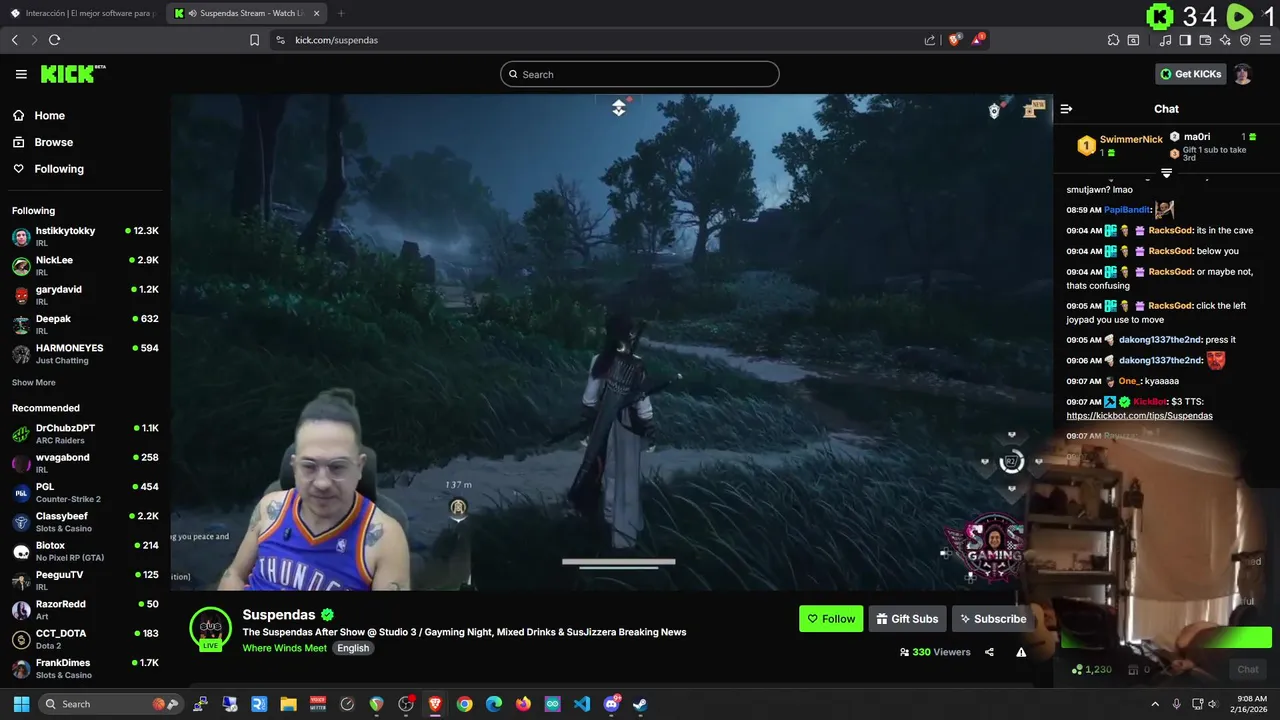View site information icon
Image resolution: width=1280 pixels, height=720 pixels.
pos(280,40)
